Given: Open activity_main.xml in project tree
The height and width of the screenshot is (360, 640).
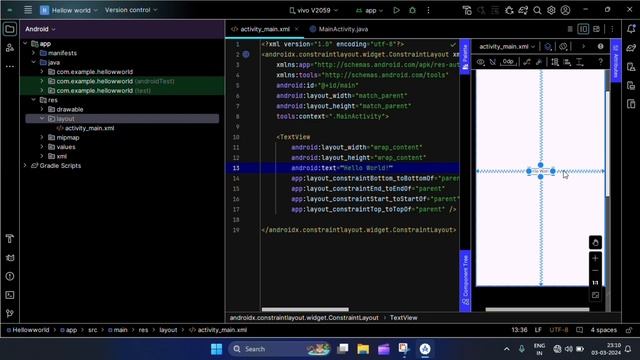Looking at the screenshot, I should [x=89, y=128].
